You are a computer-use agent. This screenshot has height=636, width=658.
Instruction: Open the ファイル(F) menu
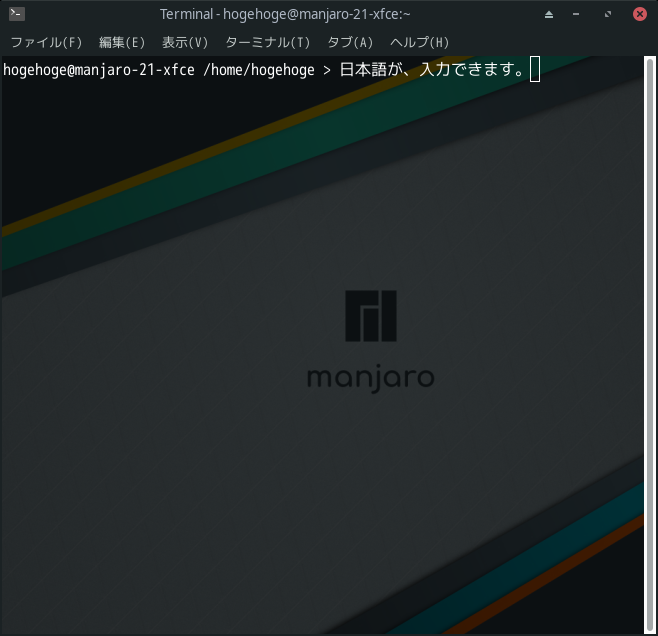[x=46, y=42]
